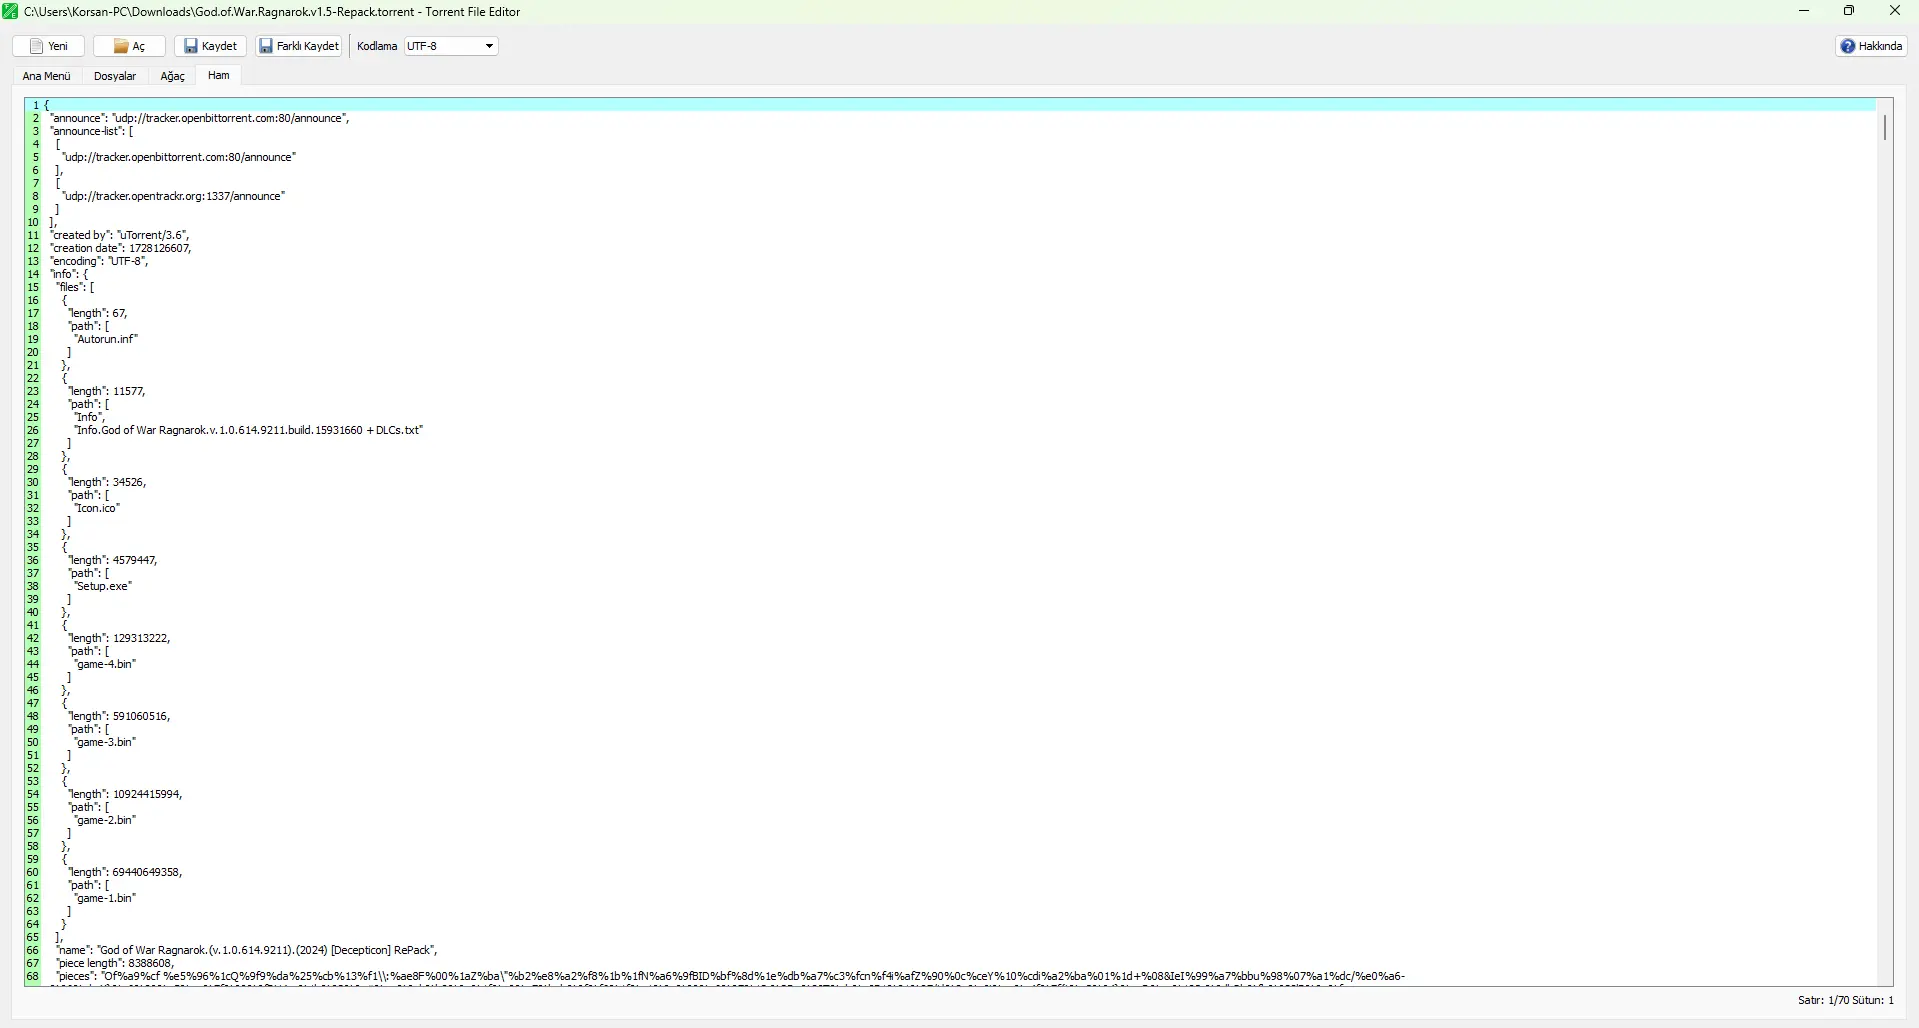Click the "announce-list" key line
The image size is (1919, 1028).
click(x=91, y=131)
